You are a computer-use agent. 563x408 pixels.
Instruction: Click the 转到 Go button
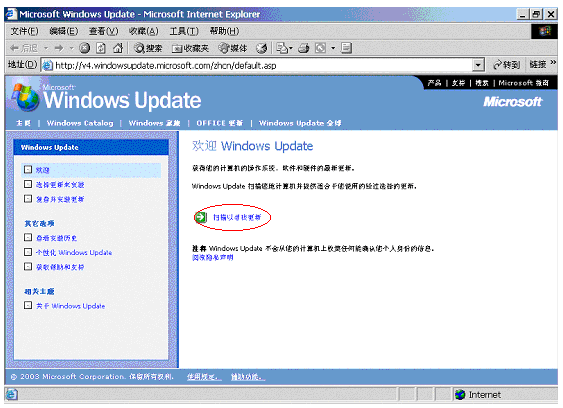(507, 65)
